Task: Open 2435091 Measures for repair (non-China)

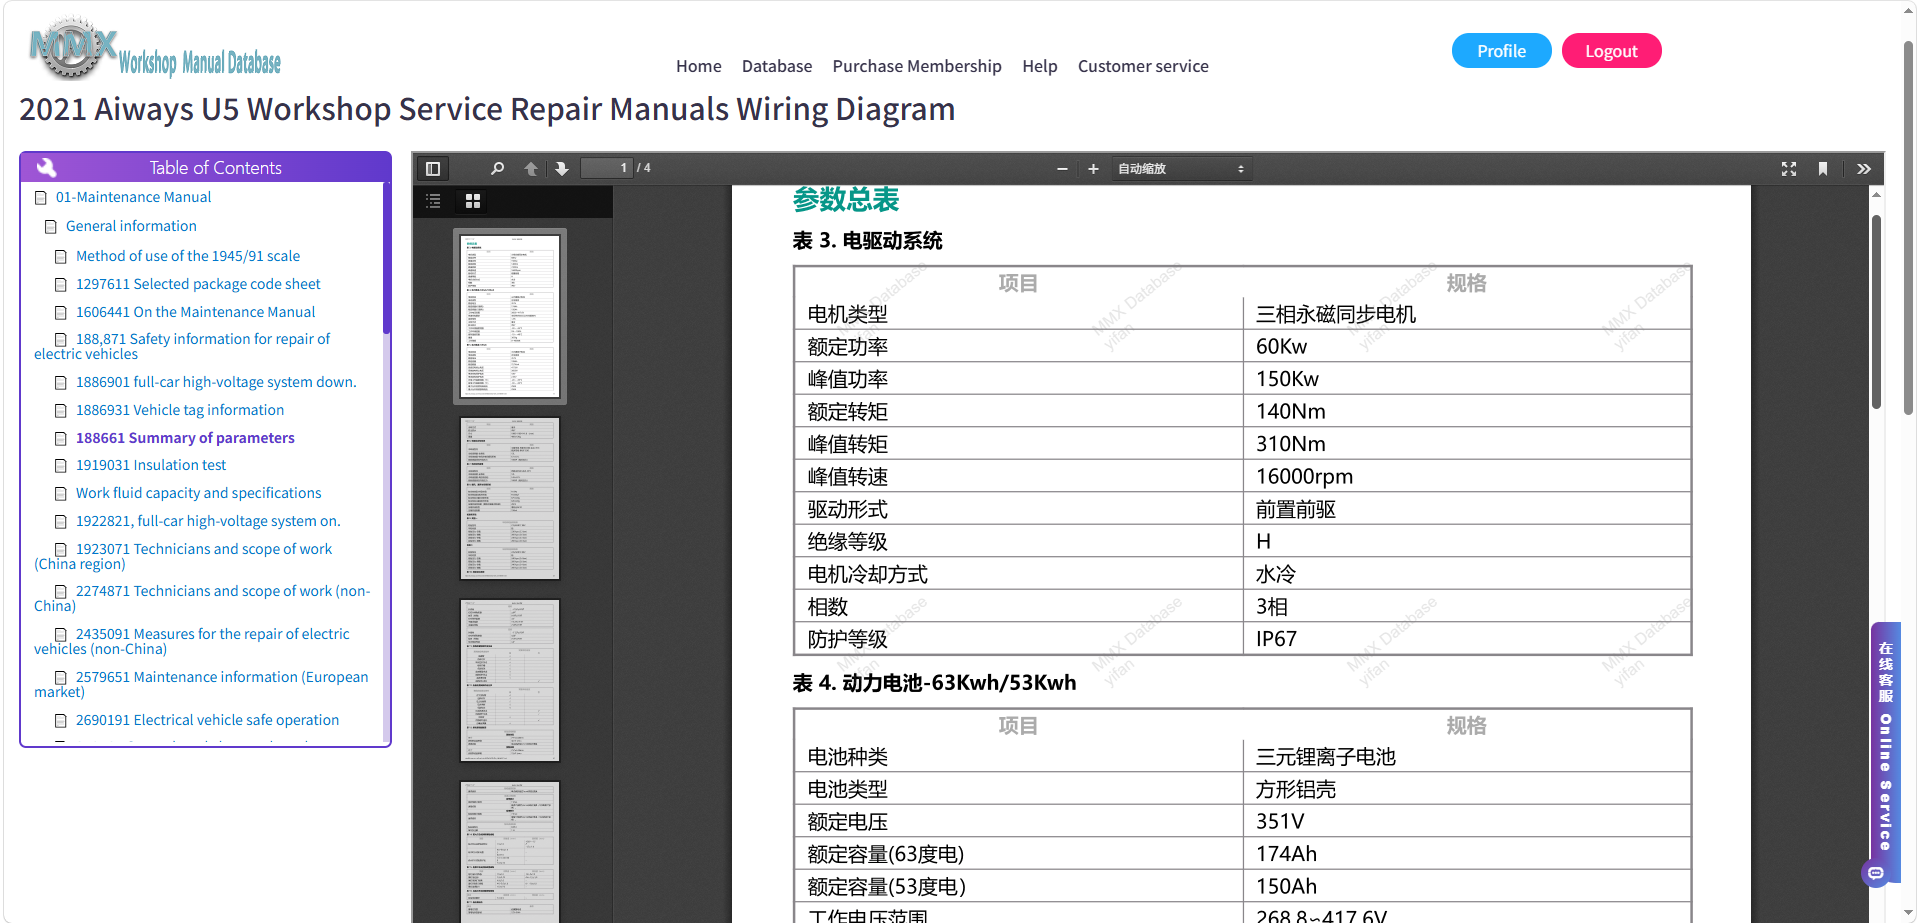Action: point(192,641)
